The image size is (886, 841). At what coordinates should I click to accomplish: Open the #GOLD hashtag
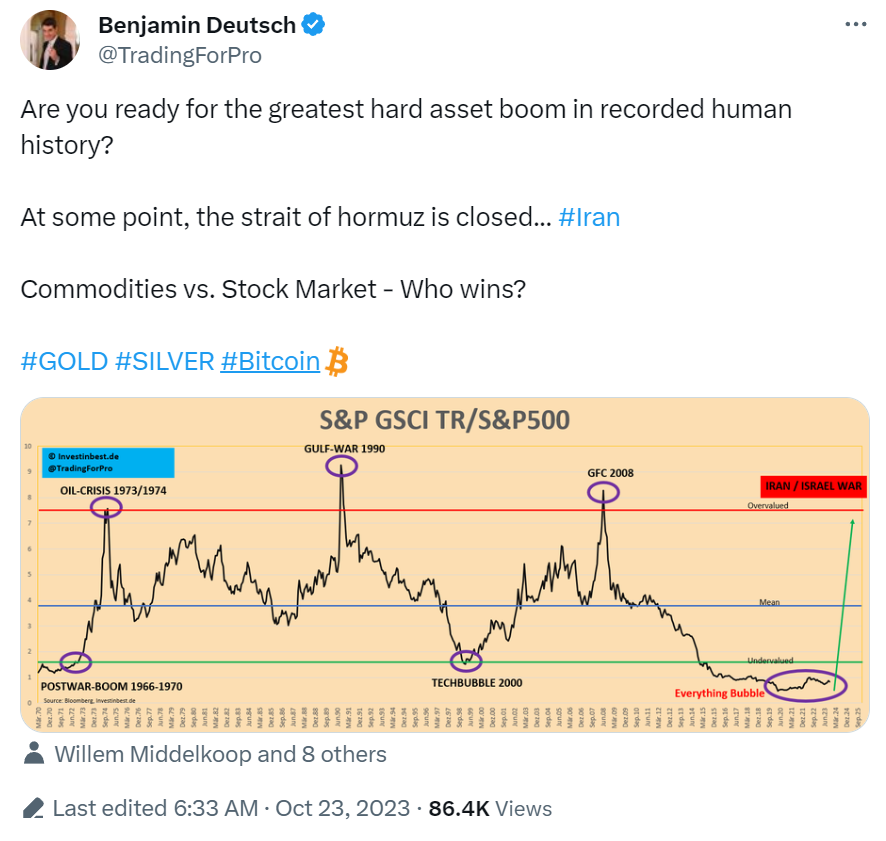(64, 361)
